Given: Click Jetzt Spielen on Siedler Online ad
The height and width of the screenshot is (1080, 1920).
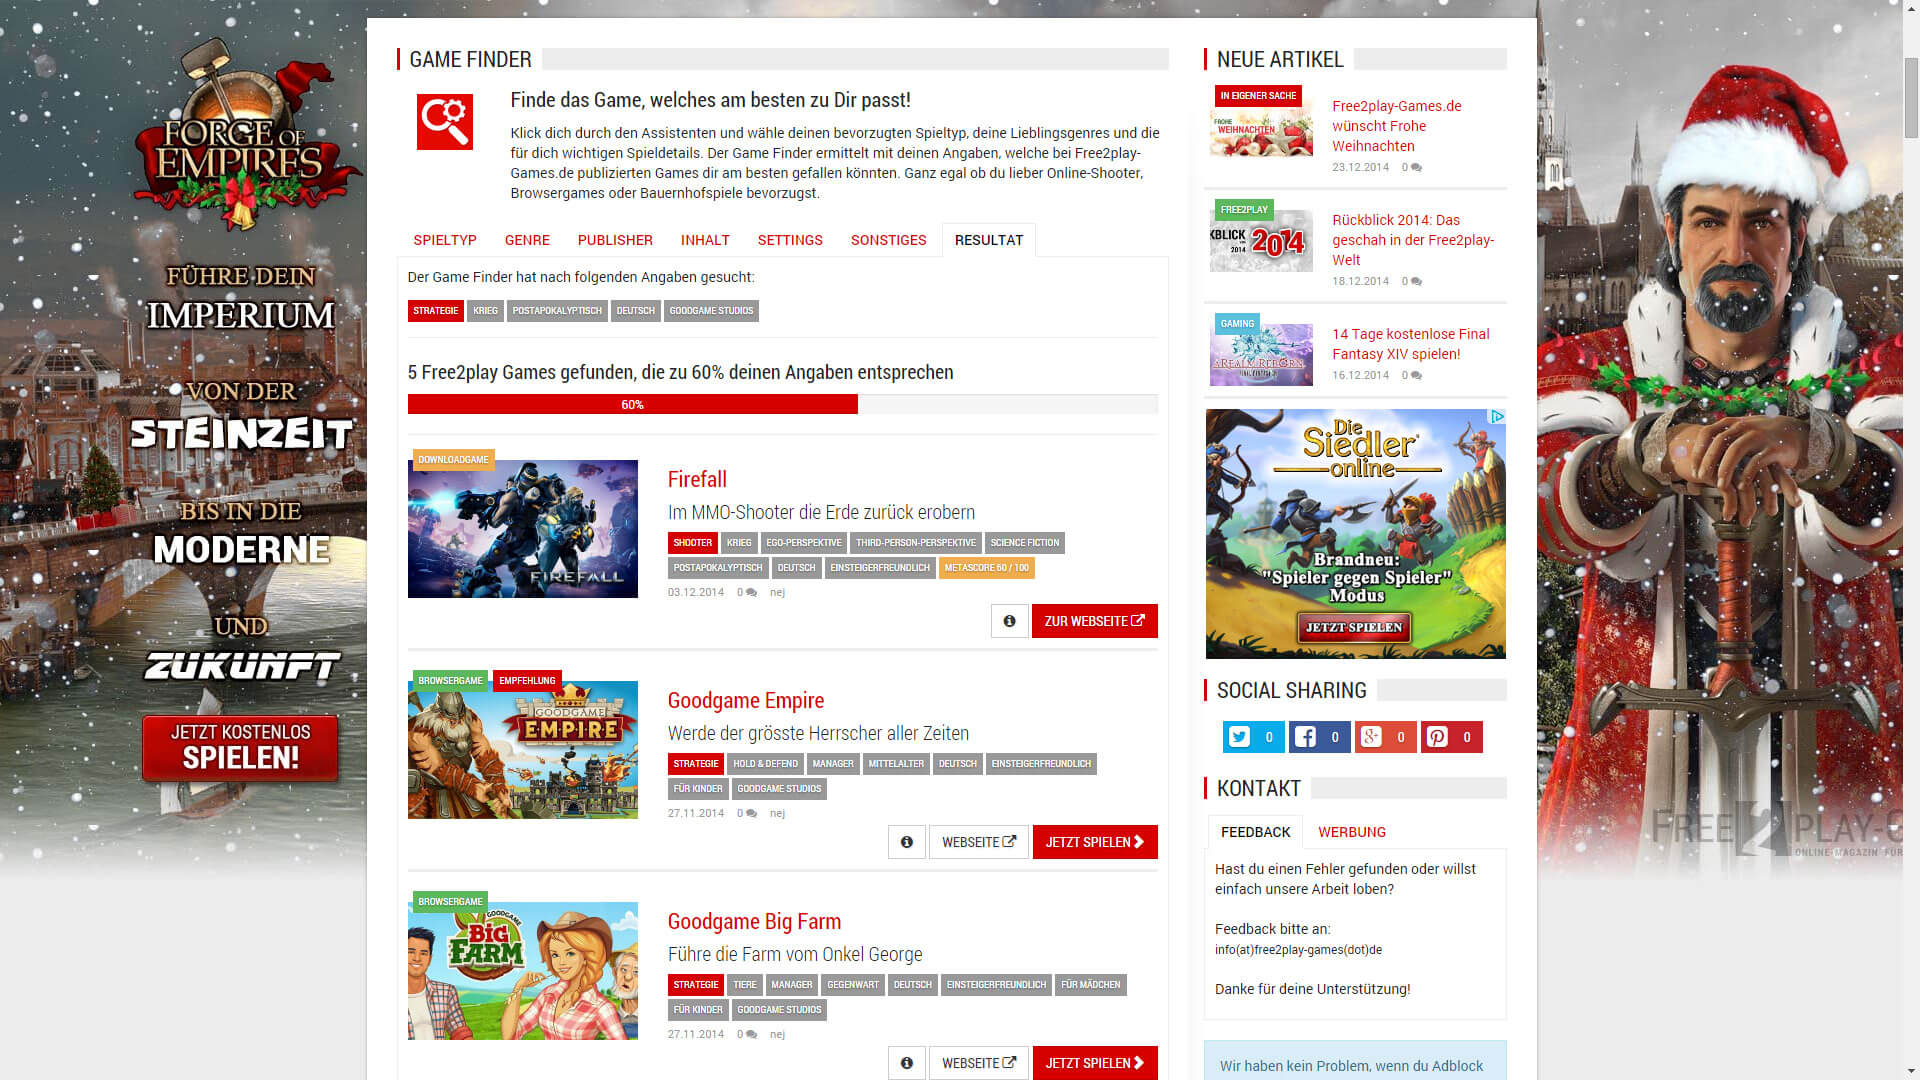Looking at the screenshot, I should pos(1354,627).
